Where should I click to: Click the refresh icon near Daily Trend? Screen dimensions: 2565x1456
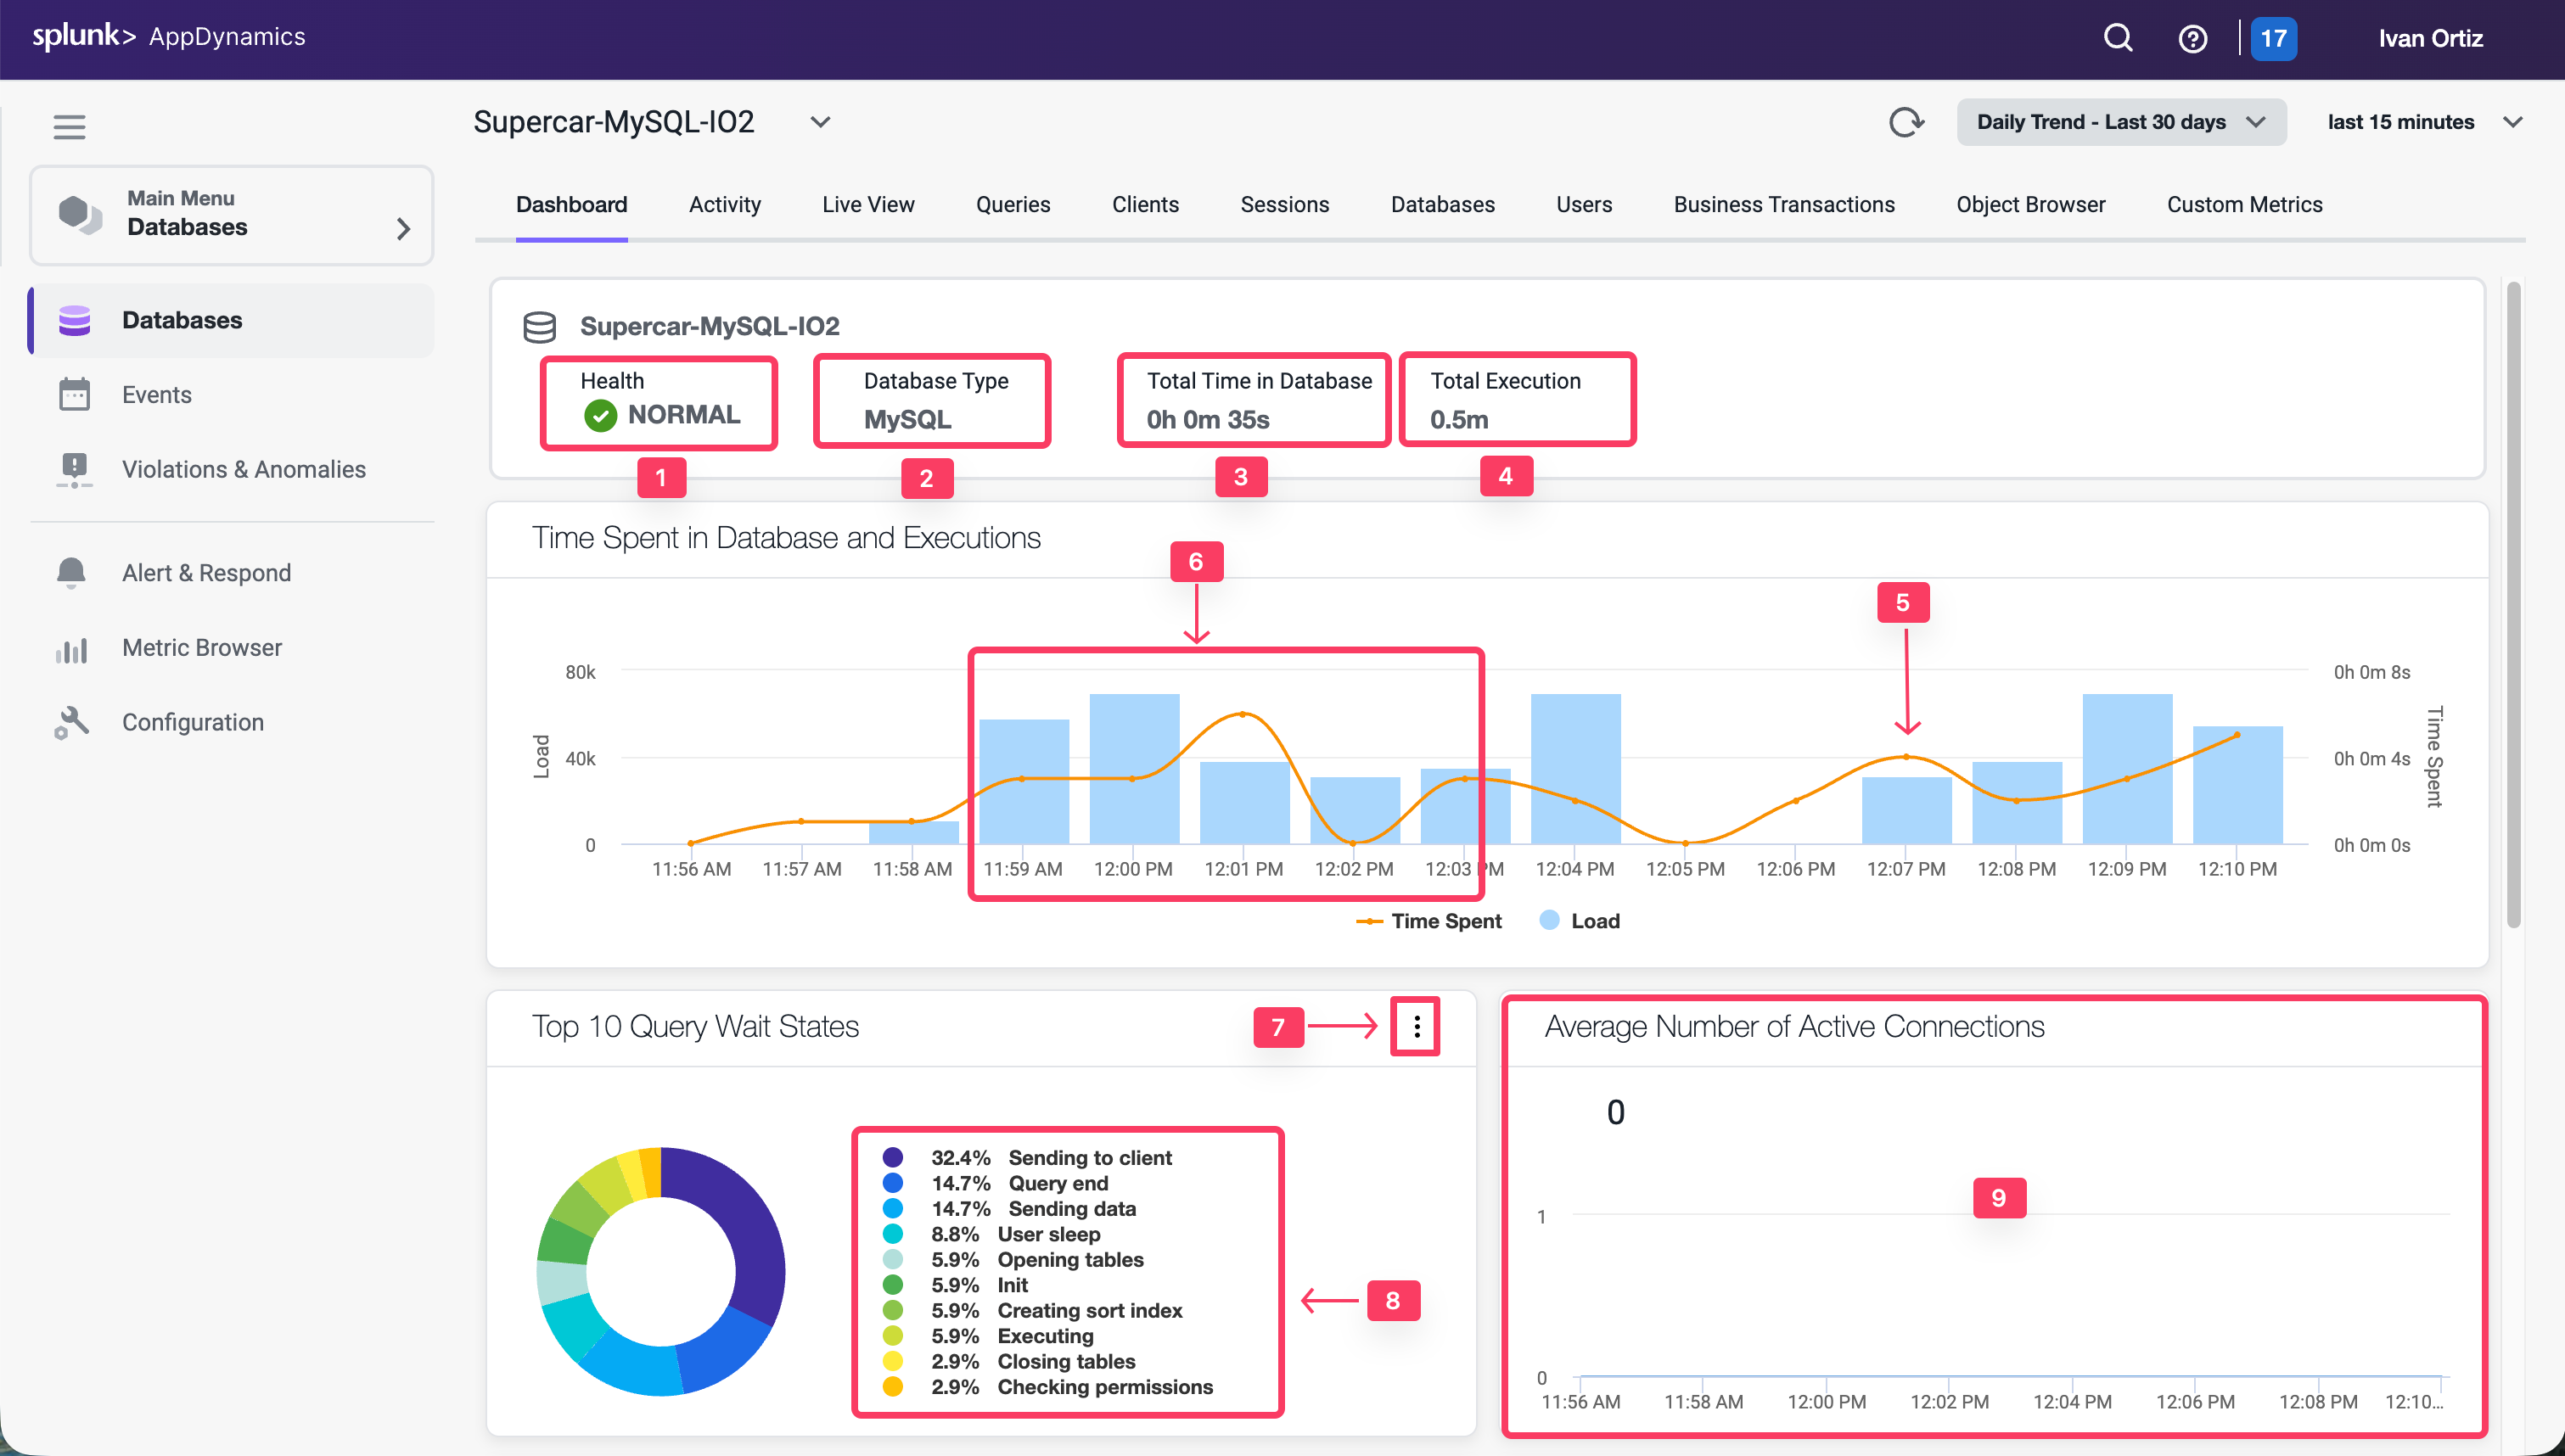coord(1908,122)
